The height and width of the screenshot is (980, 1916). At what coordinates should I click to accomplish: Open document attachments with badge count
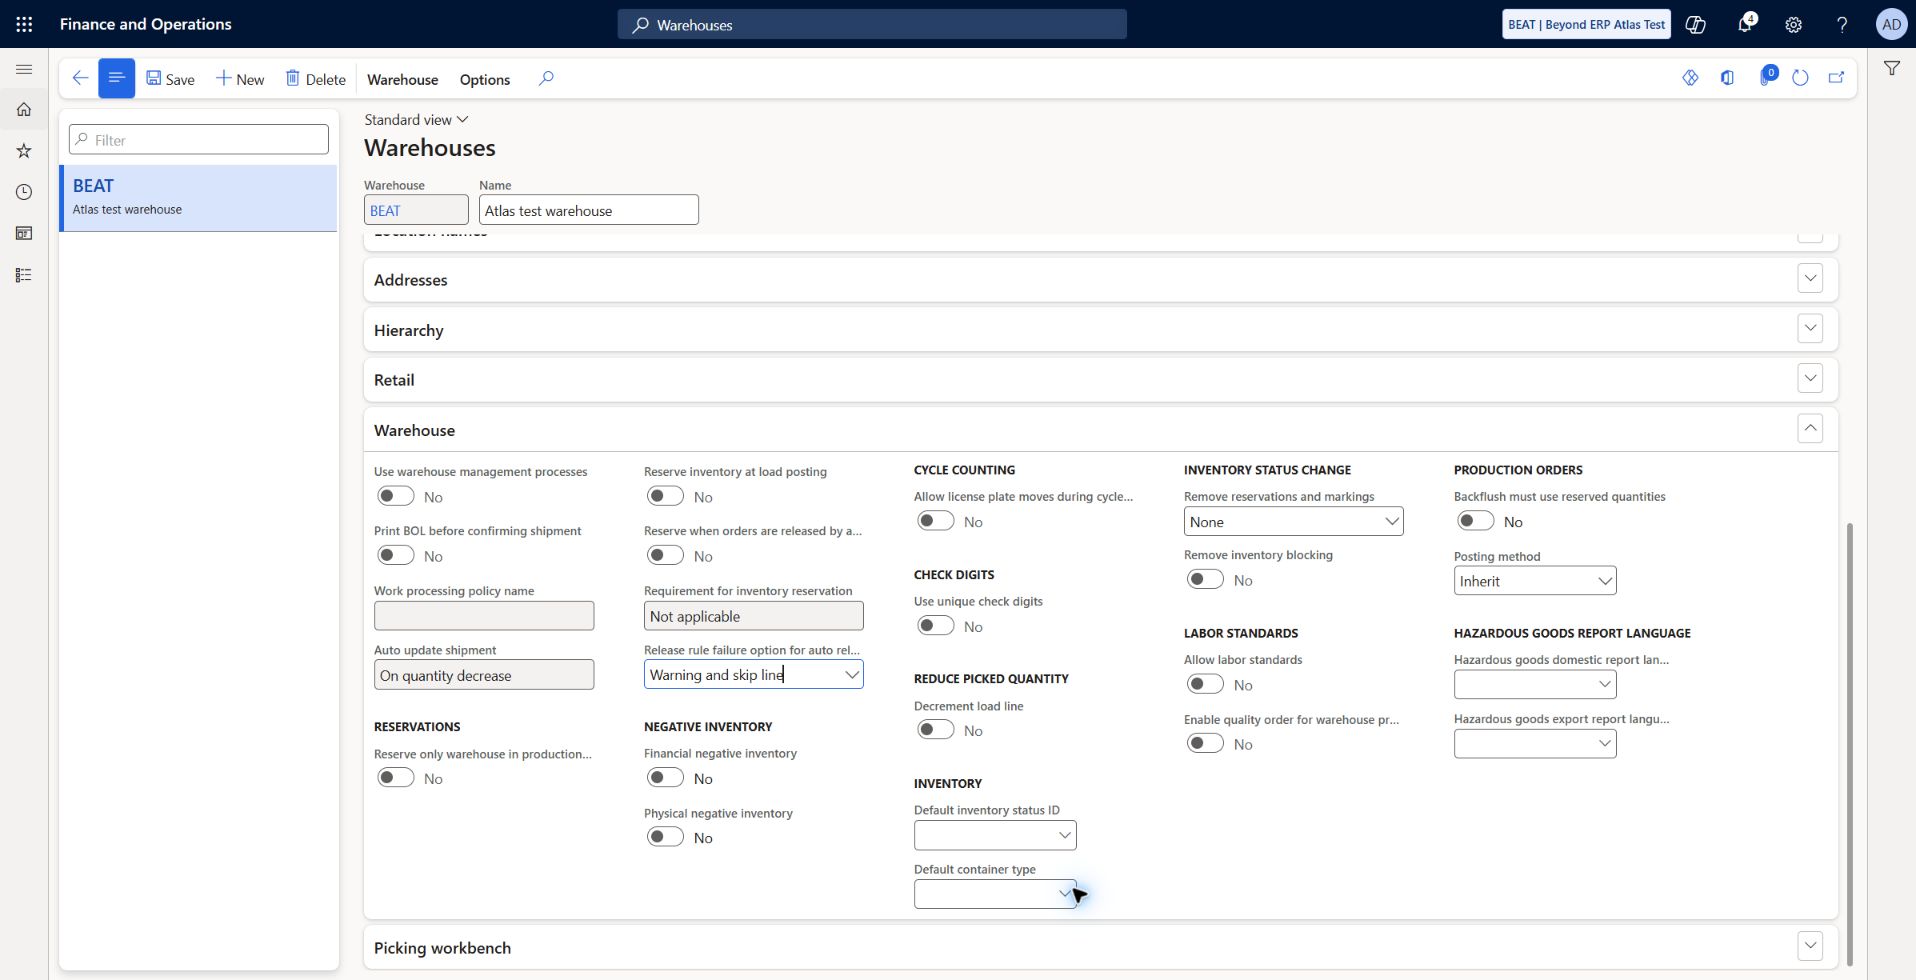click(1766, 77)
